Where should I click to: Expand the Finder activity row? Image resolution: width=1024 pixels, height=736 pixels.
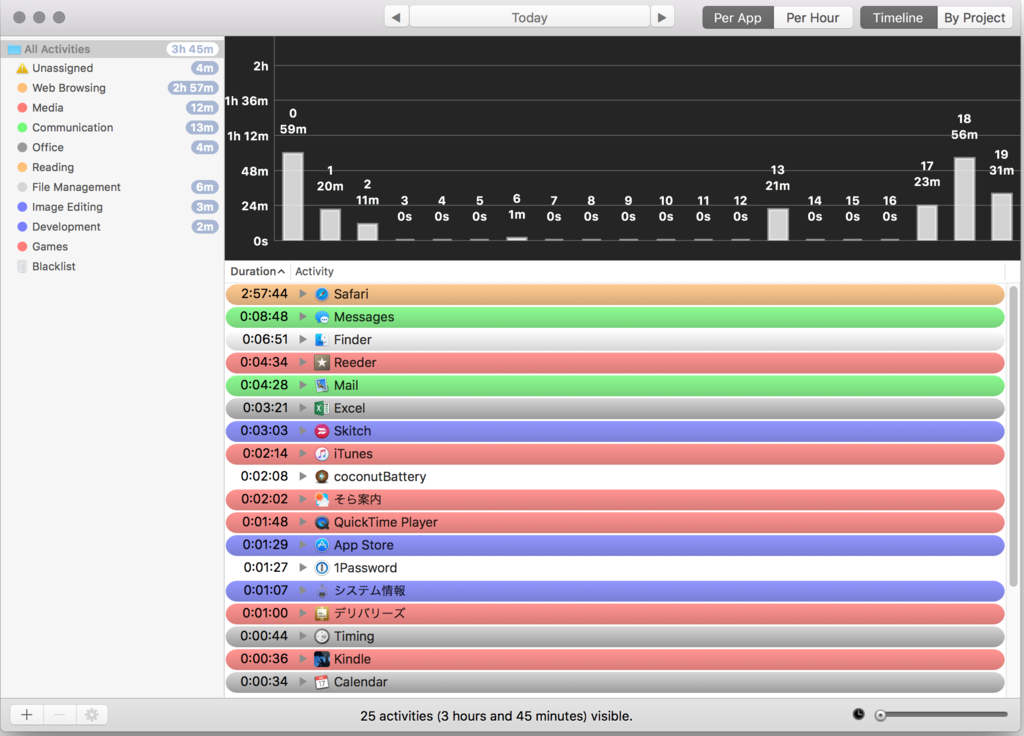tap(303, 340)
